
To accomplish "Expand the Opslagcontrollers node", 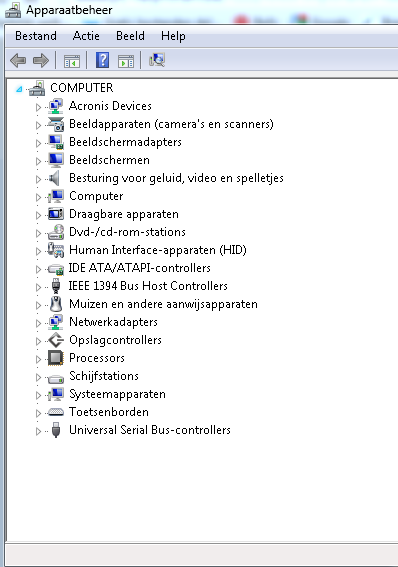I will (38, 341).
